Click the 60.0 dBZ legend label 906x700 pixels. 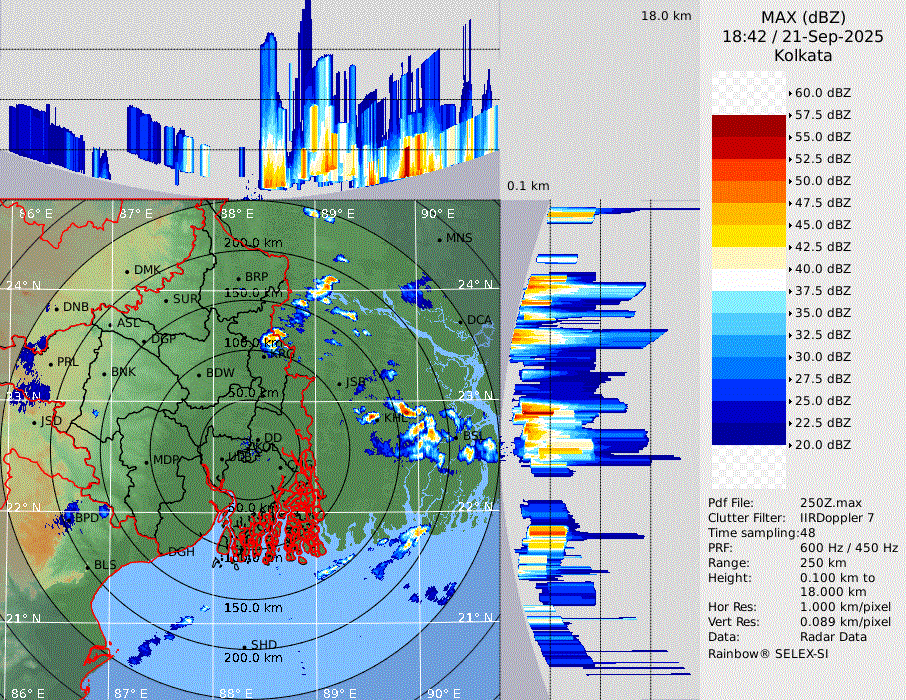823,93
